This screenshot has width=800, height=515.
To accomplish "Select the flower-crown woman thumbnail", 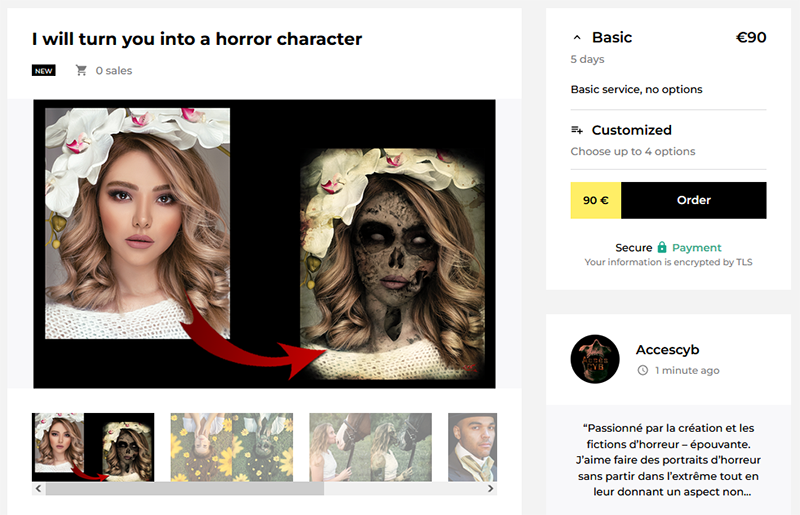I will coord(93,447).
